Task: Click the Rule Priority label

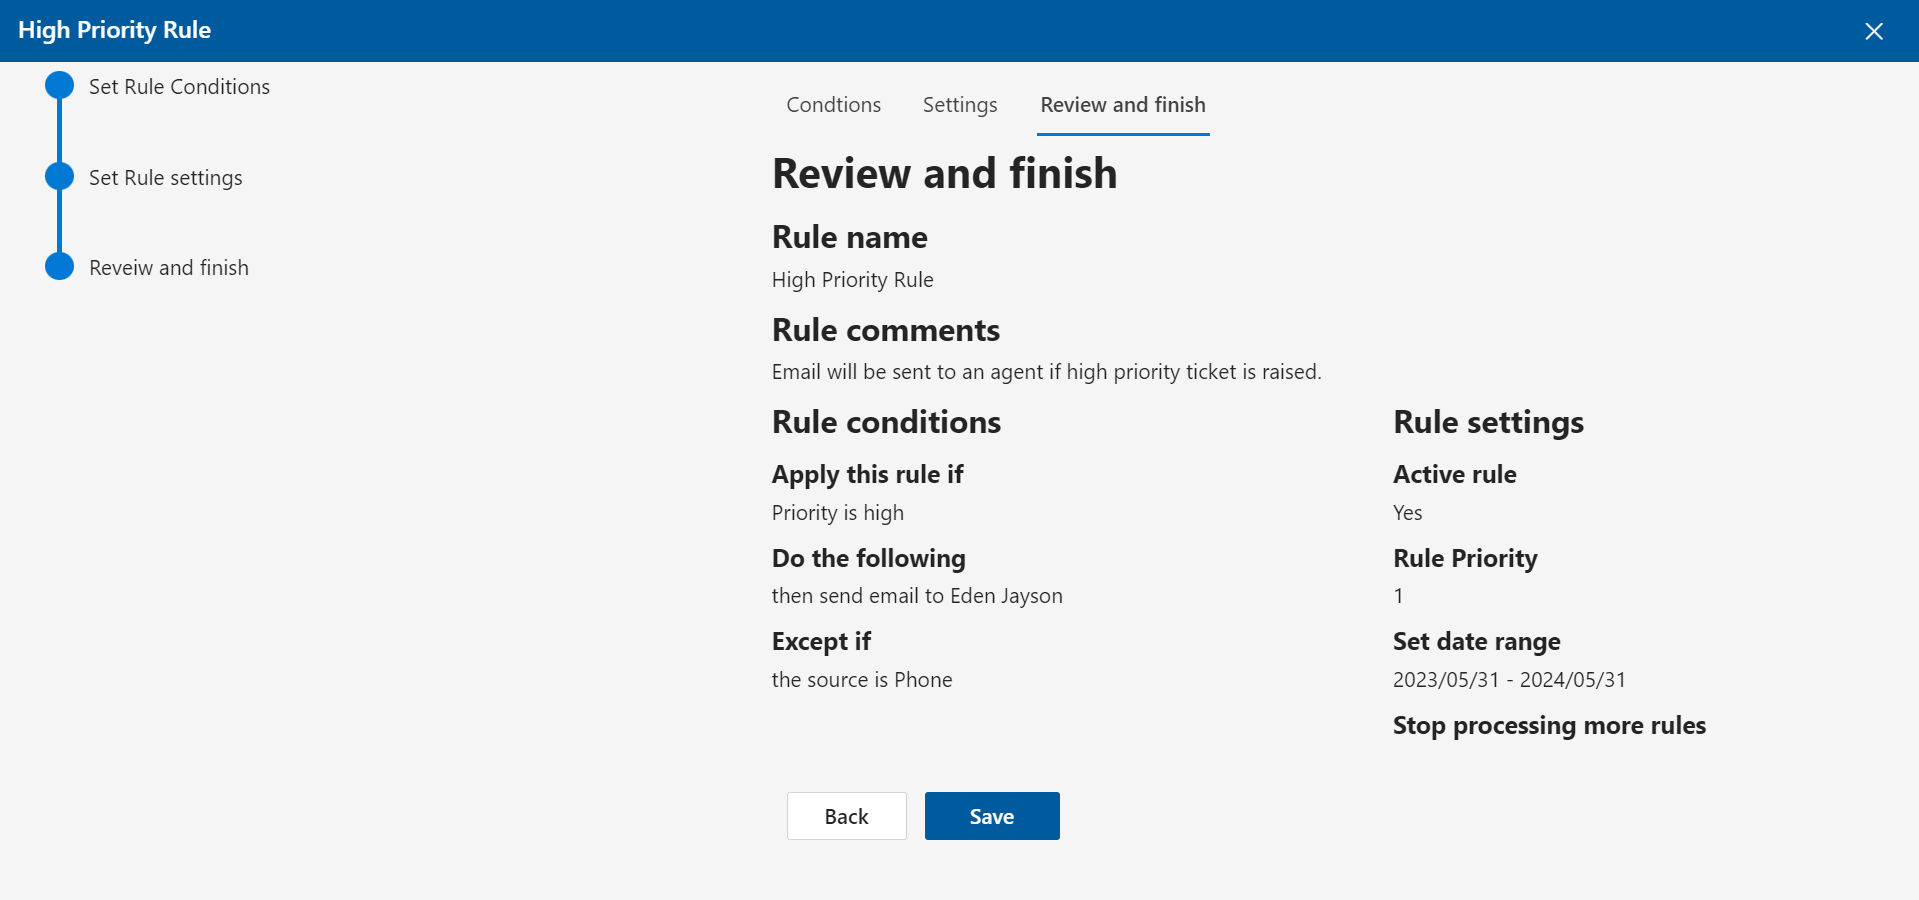Action: [x=1465, y=559]
